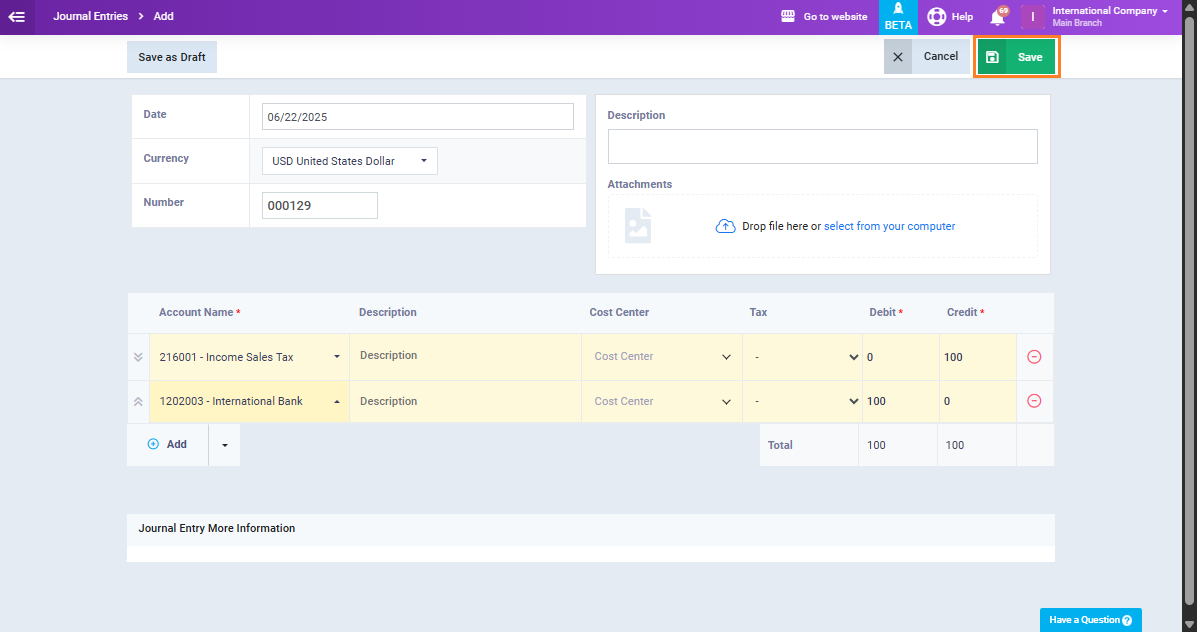
Task: Move the International Bank row up
Action: point(138,401)
